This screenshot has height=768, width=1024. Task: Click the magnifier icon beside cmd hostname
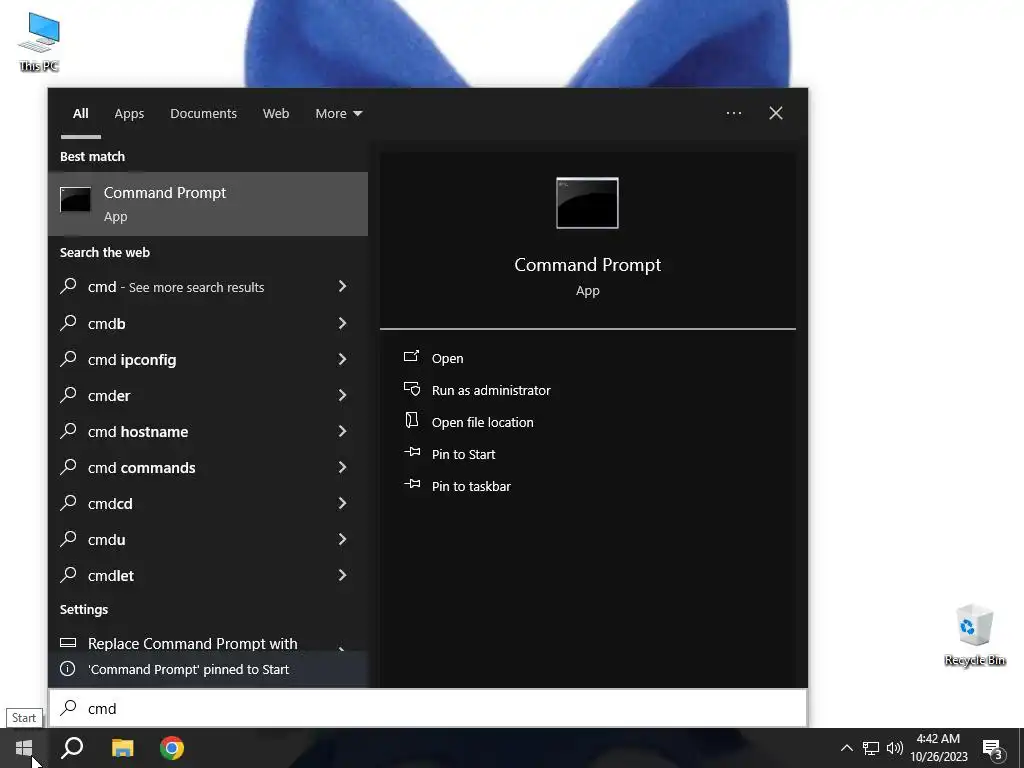[x=69, y=430]
